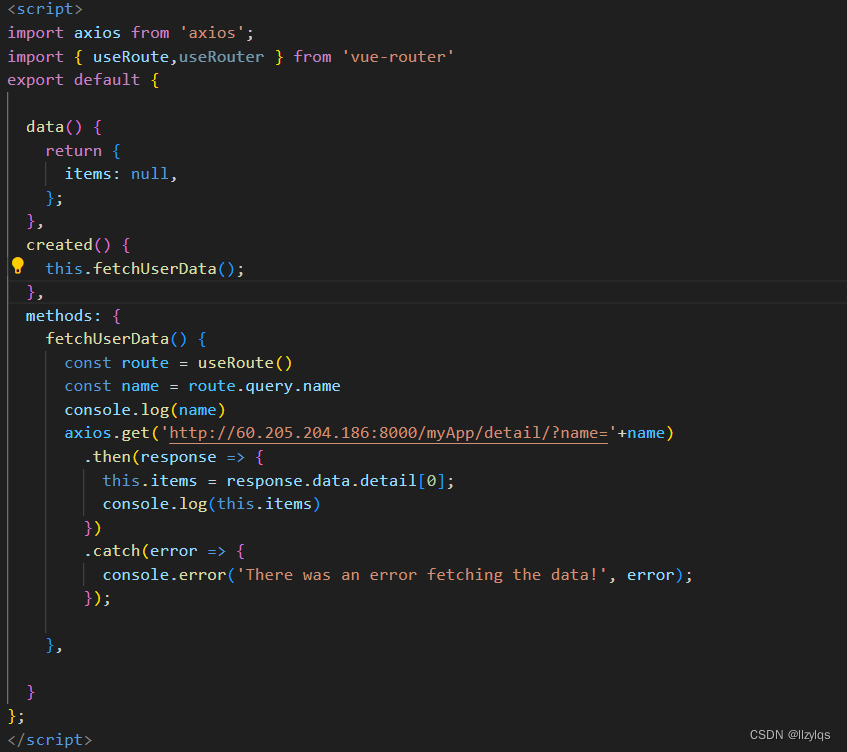Open the underlined http://60.205.204.186:8000 URL link
Screen dimensions: 847x752
click(388, 433)
